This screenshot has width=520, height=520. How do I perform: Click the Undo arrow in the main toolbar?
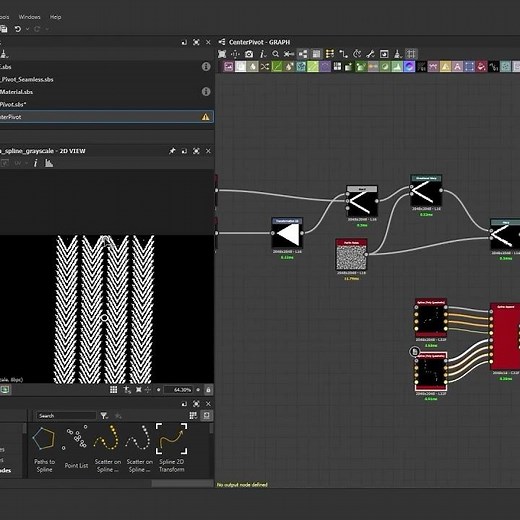[x=18, y=29]
